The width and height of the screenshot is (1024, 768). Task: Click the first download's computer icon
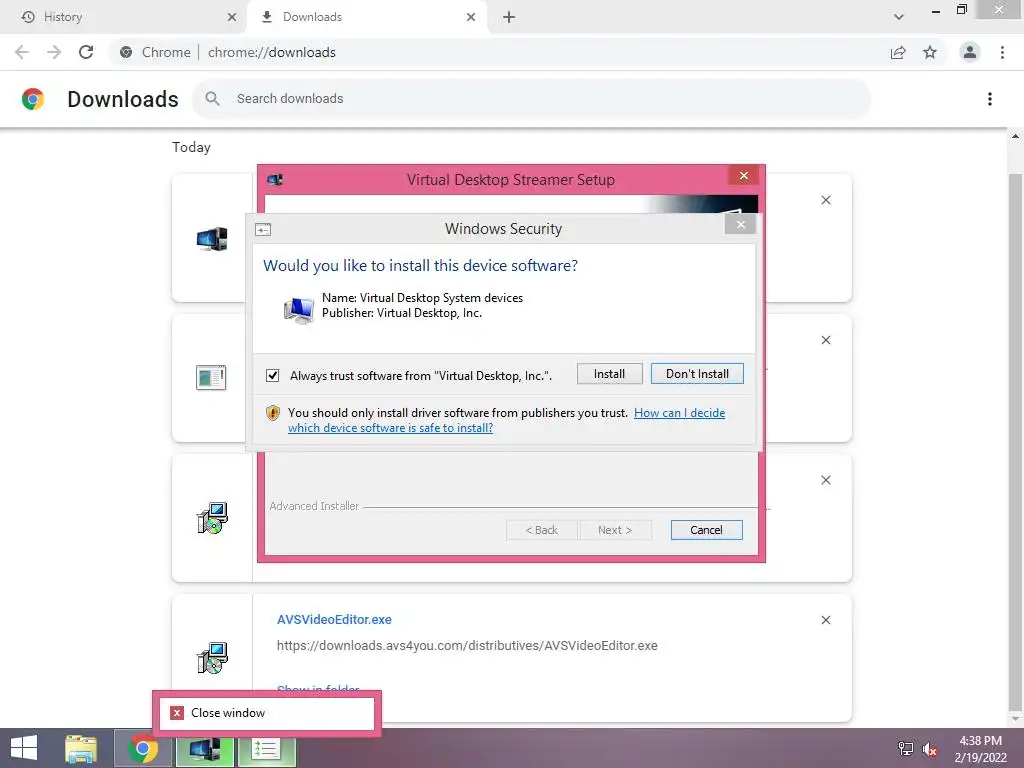click(212, 238)
